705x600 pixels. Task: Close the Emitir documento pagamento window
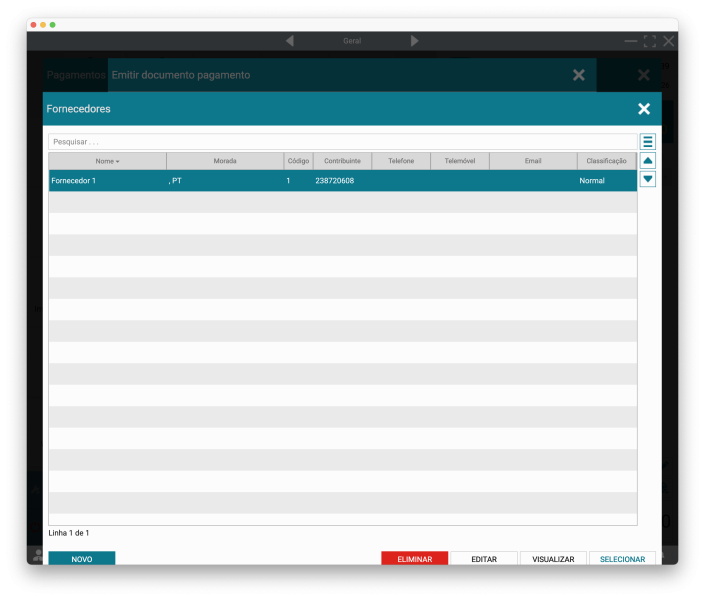coord(578,75)
